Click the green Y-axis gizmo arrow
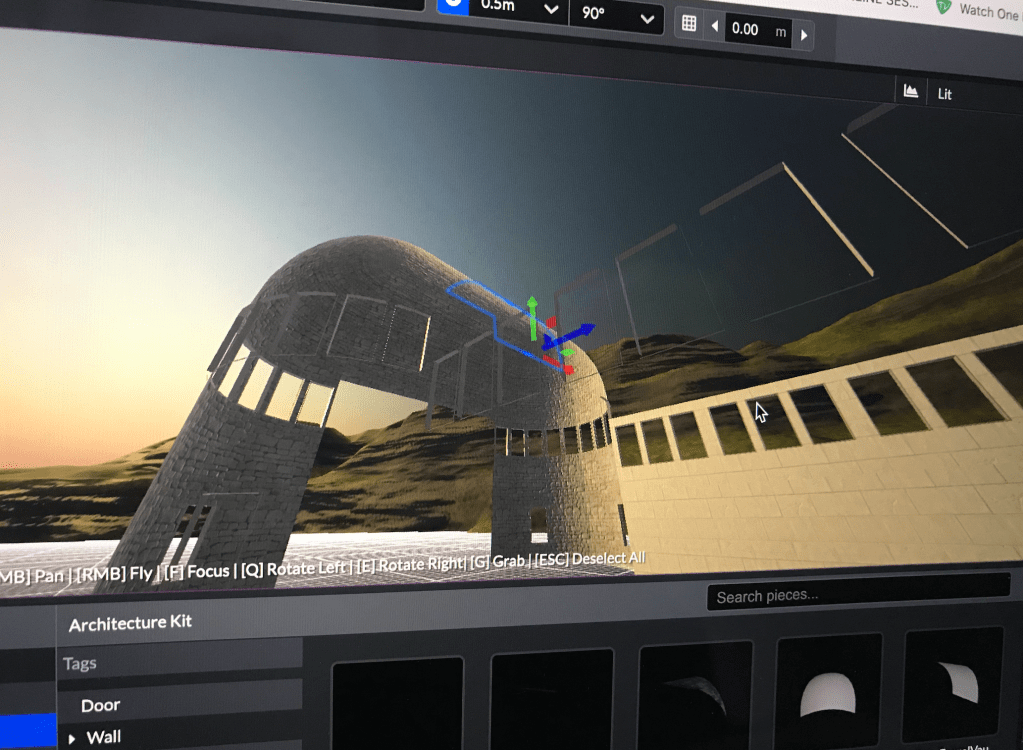This screenshot has width=1023, height=750. coord(532,307)
